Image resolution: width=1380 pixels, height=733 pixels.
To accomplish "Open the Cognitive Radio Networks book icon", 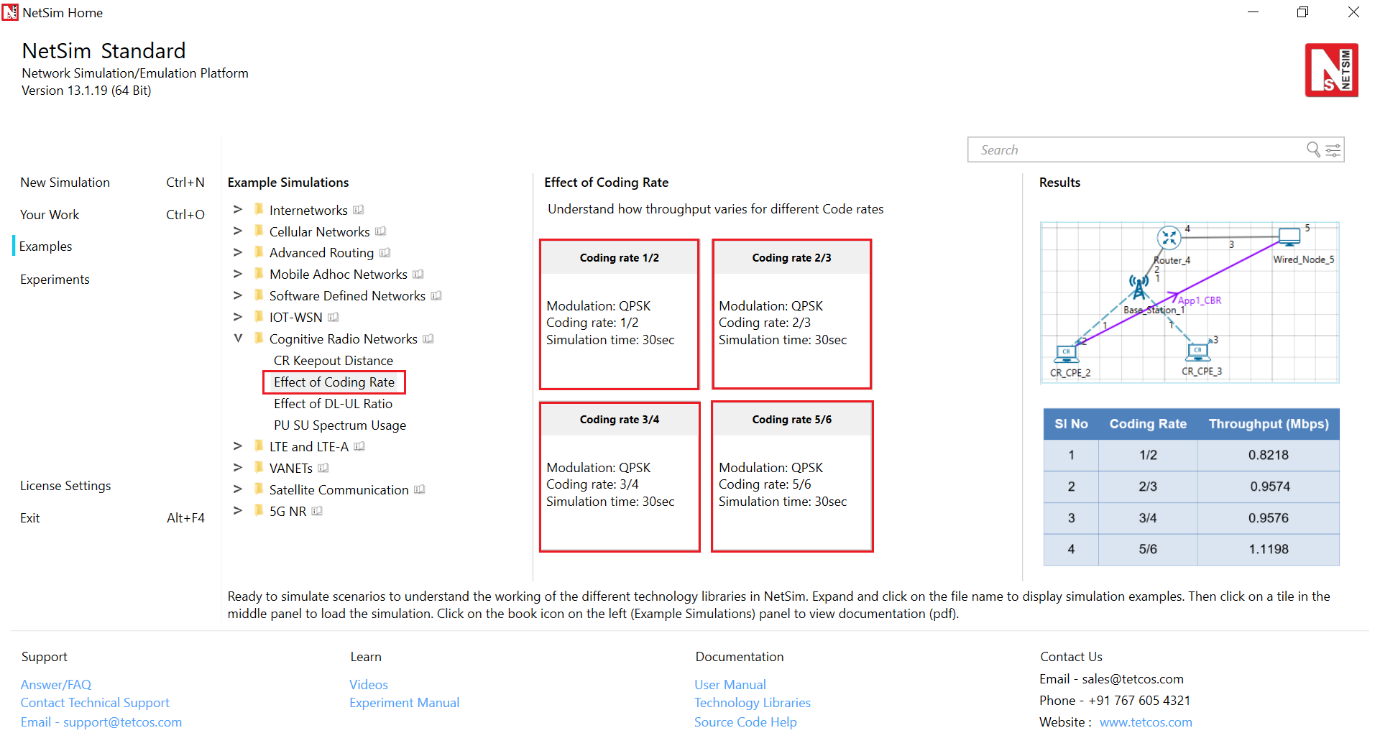I will point(428,339).
